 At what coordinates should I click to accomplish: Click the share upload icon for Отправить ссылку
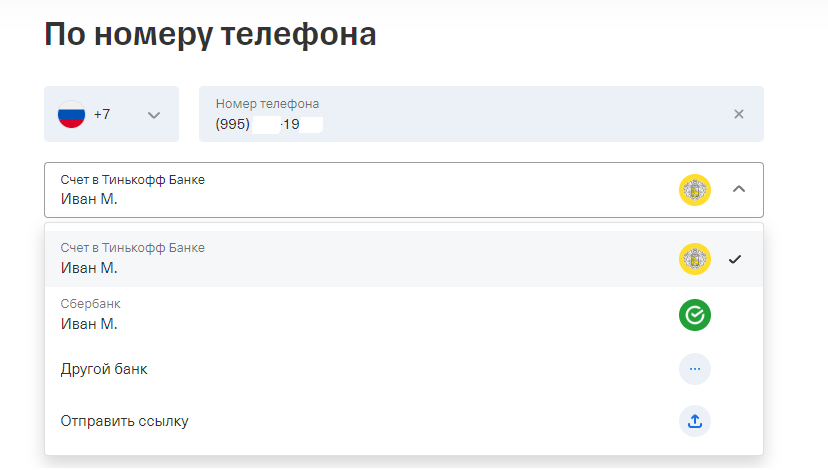(695, 421)
